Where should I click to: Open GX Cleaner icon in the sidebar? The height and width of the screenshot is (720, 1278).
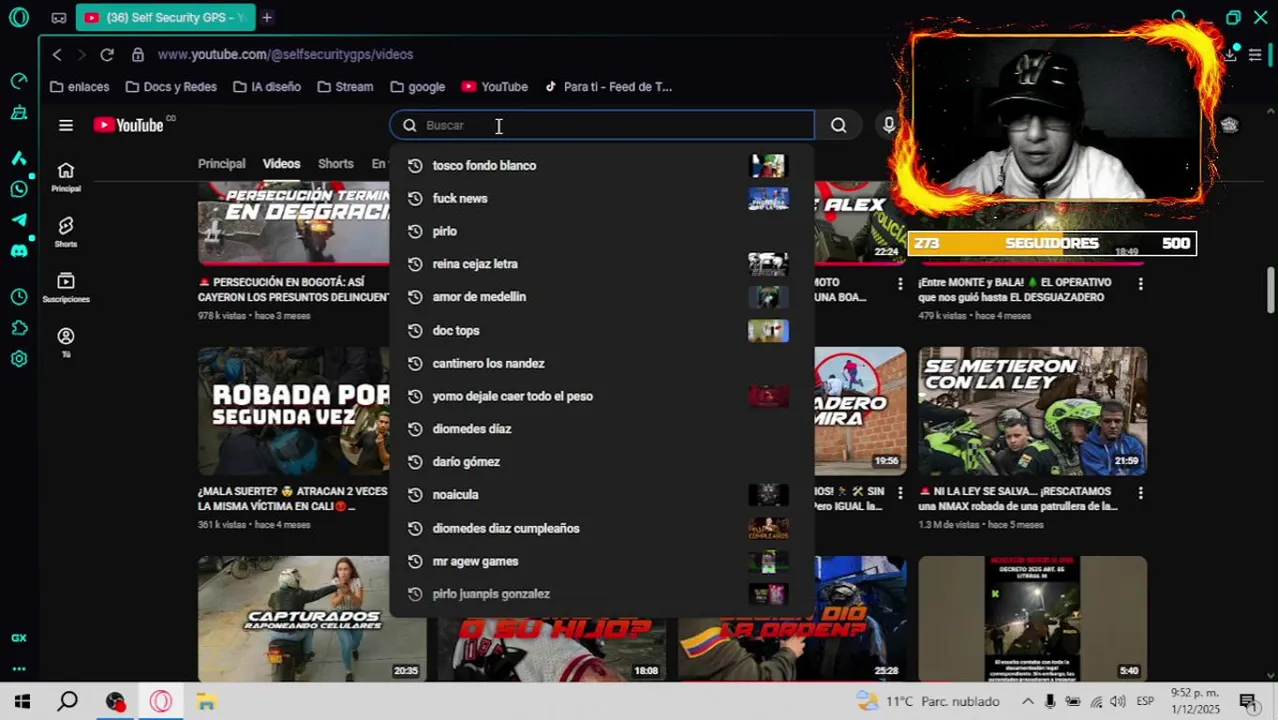pos(18,113)
